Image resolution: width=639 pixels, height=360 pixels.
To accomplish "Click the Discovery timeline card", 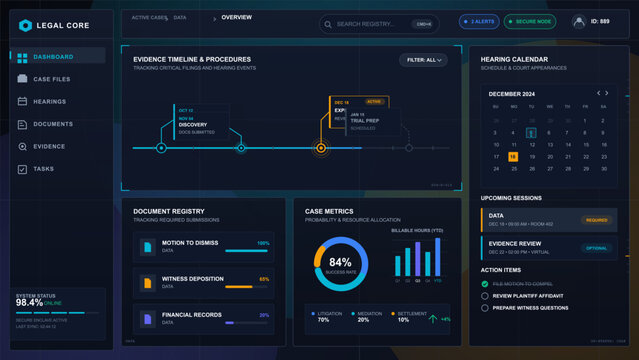I will [201, 121].
